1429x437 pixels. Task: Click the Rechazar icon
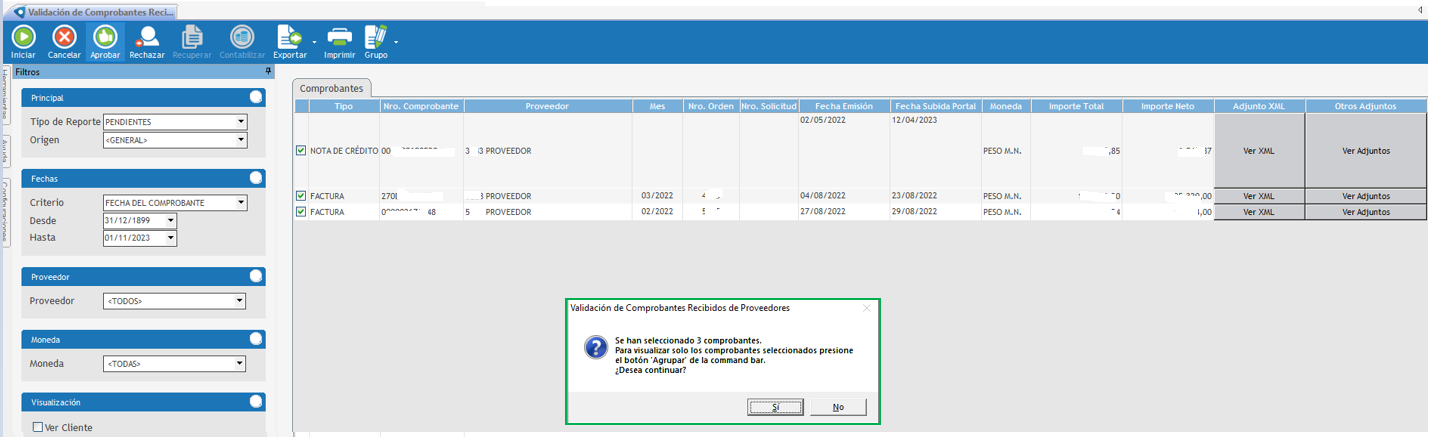(x=147, y=37)
